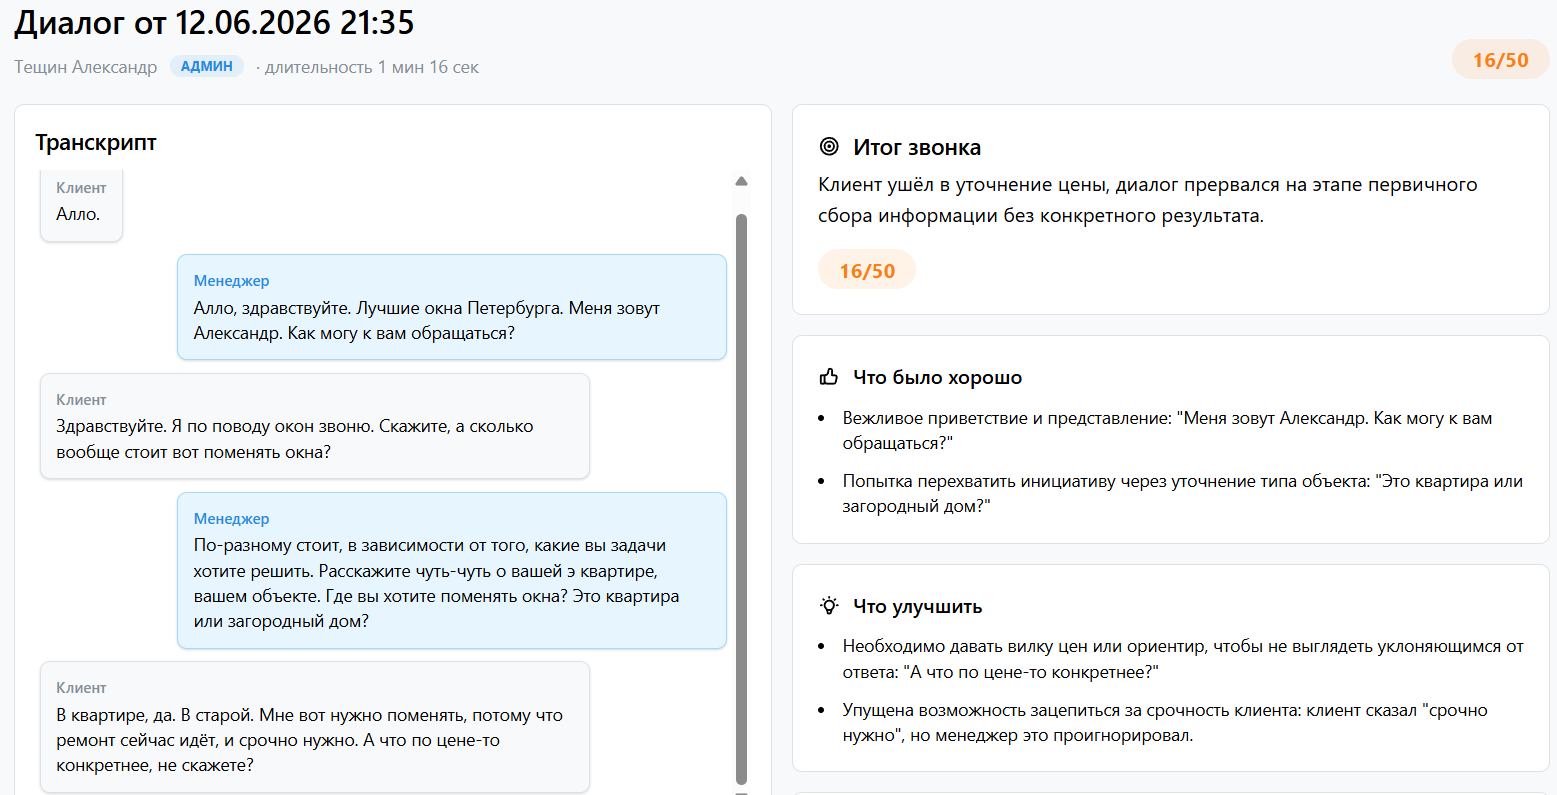Image resolution: width=1557 pixels, height=795 pixels.
Task: Click the Что было хорошо heading
Action: (x=937, y=377)
